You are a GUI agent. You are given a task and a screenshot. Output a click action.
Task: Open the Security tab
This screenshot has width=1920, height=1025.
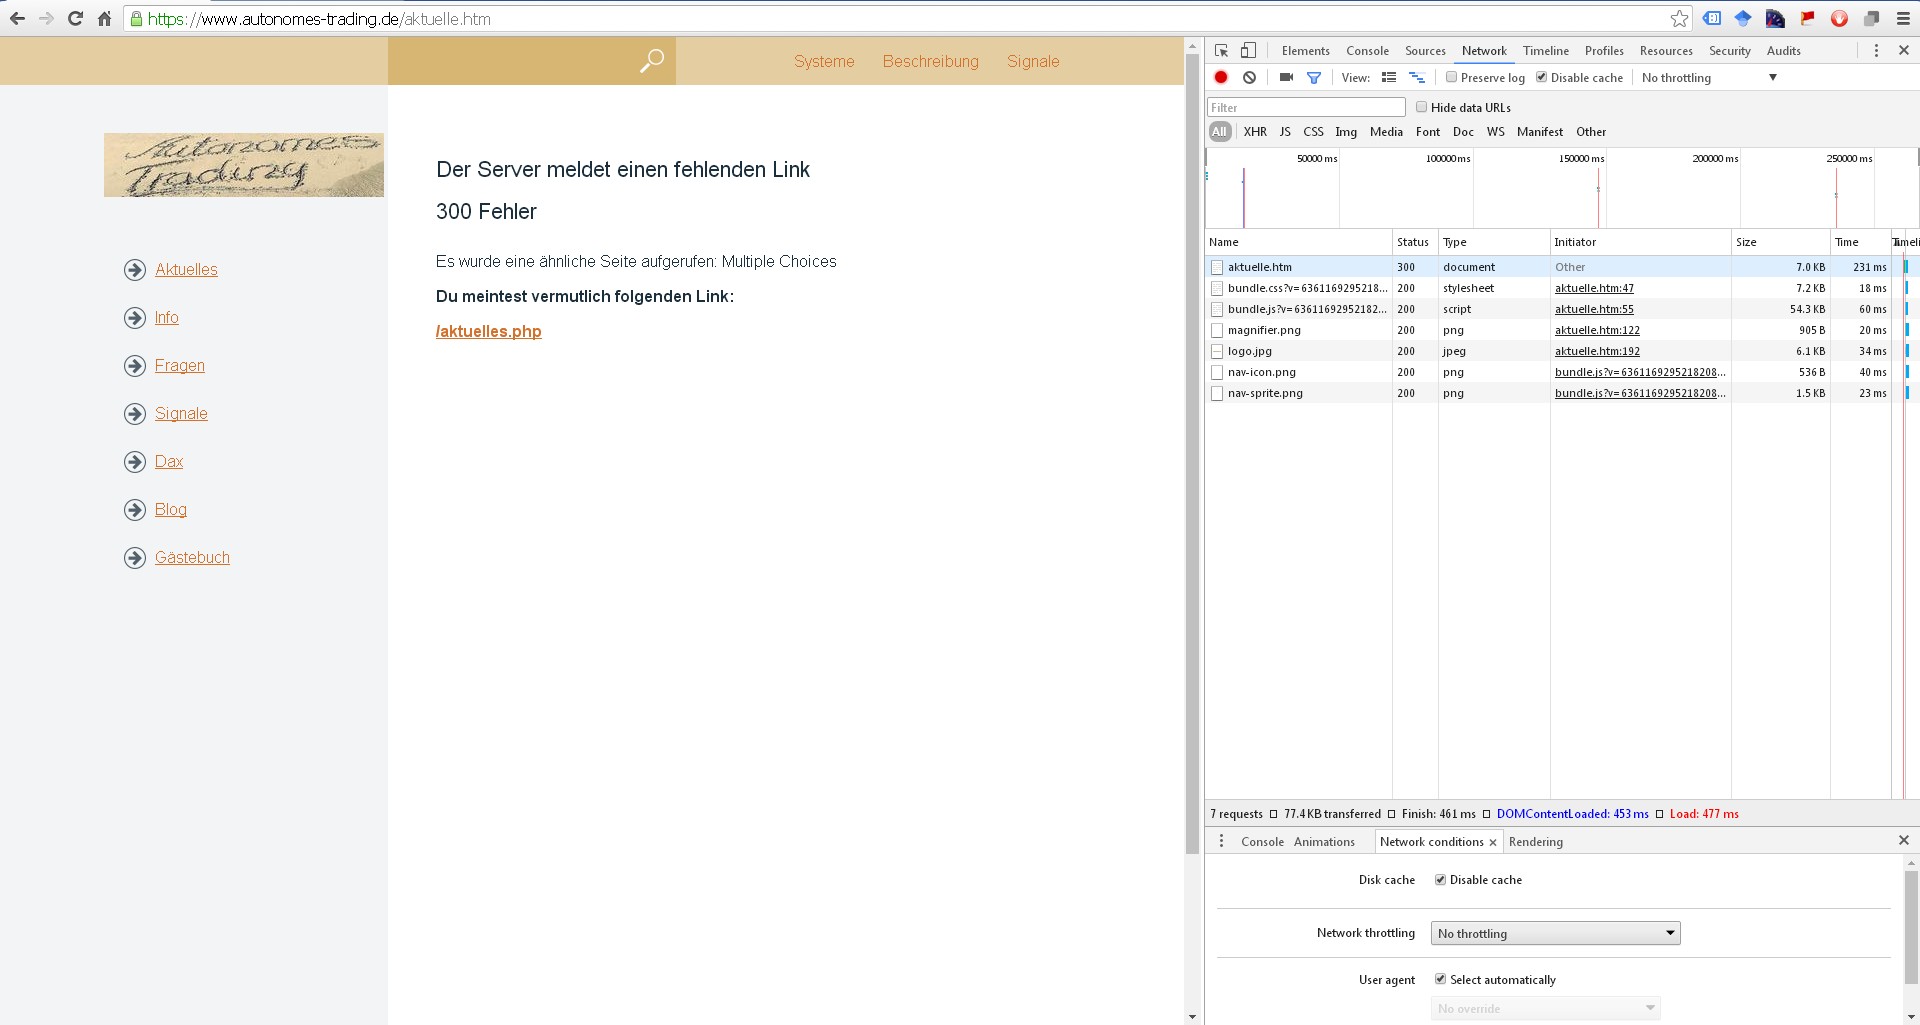click(x=1729, y=51)
